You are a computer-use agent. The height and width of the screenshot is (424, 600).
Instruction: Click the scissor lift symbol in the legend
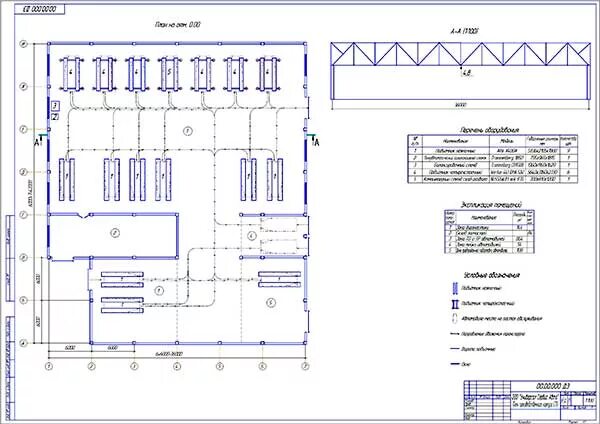tap(455, 288)
